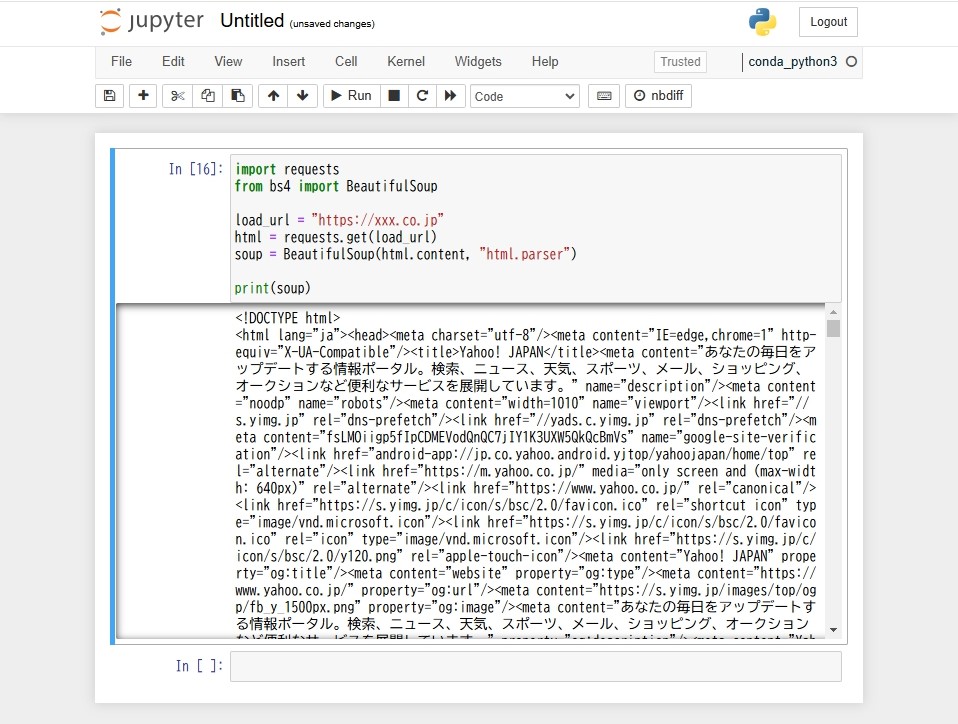Click the nbdiff button
The image size is (958, 724).
pos(658,96)
